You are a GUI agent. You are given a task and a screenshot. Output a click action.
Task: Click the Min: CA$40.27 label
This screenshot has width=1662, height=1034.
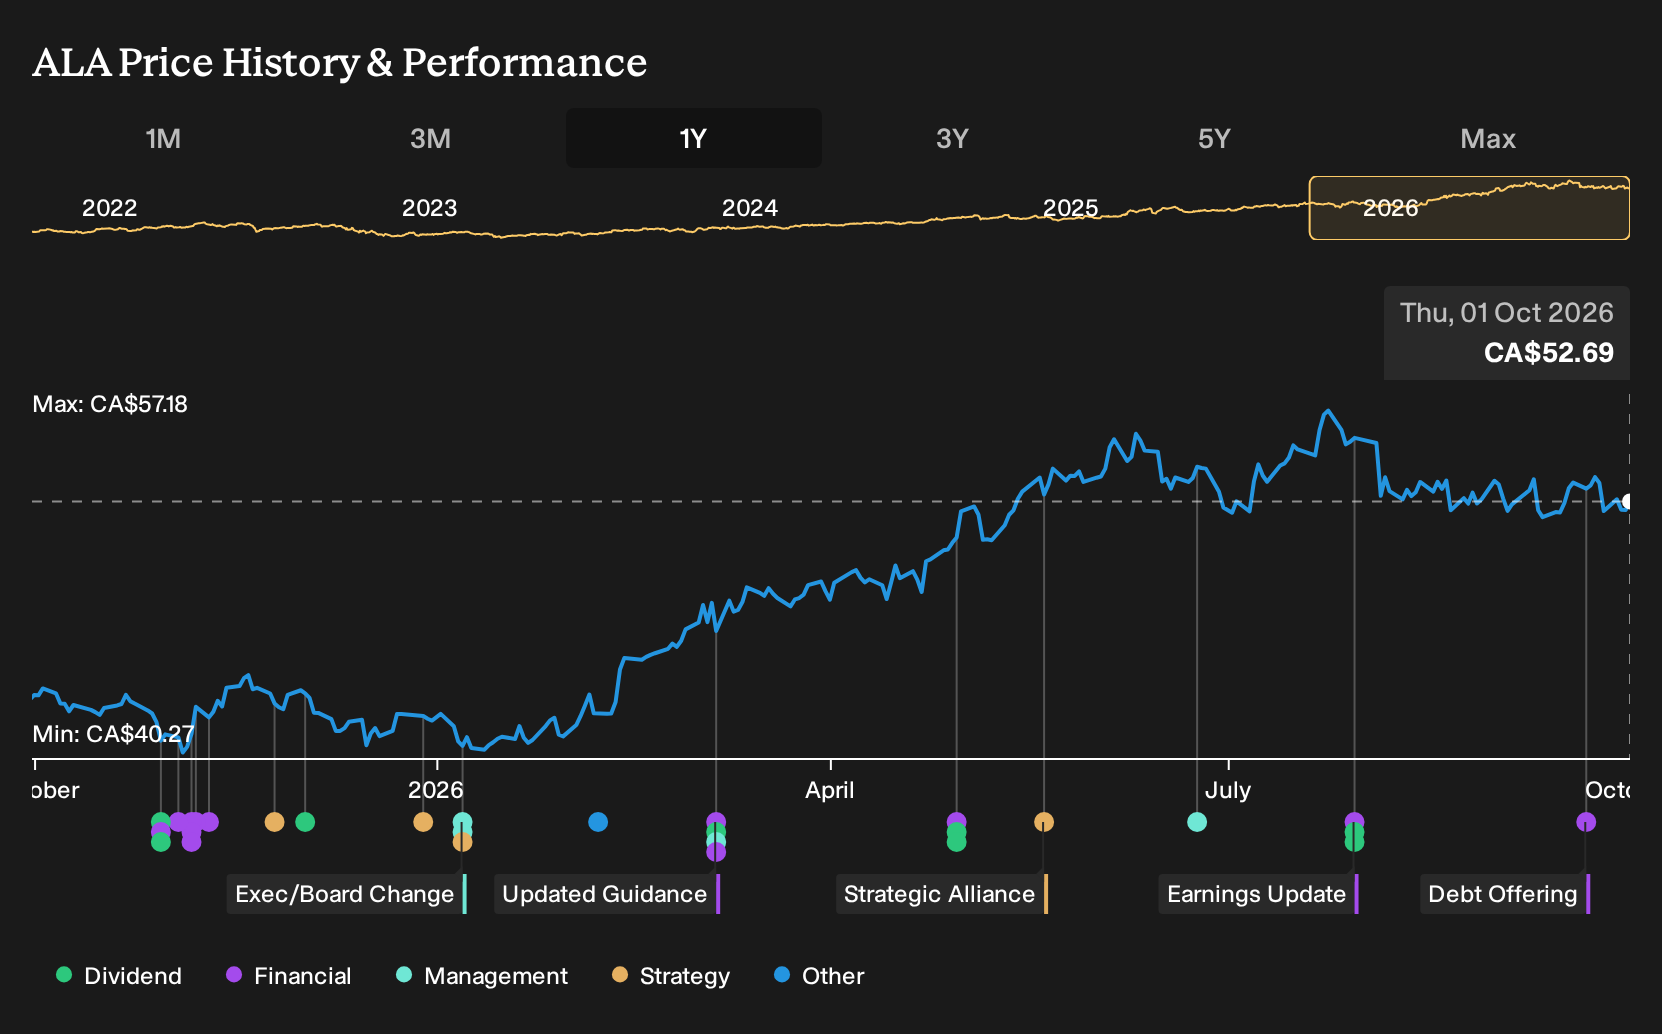click(x=113, y=734)
